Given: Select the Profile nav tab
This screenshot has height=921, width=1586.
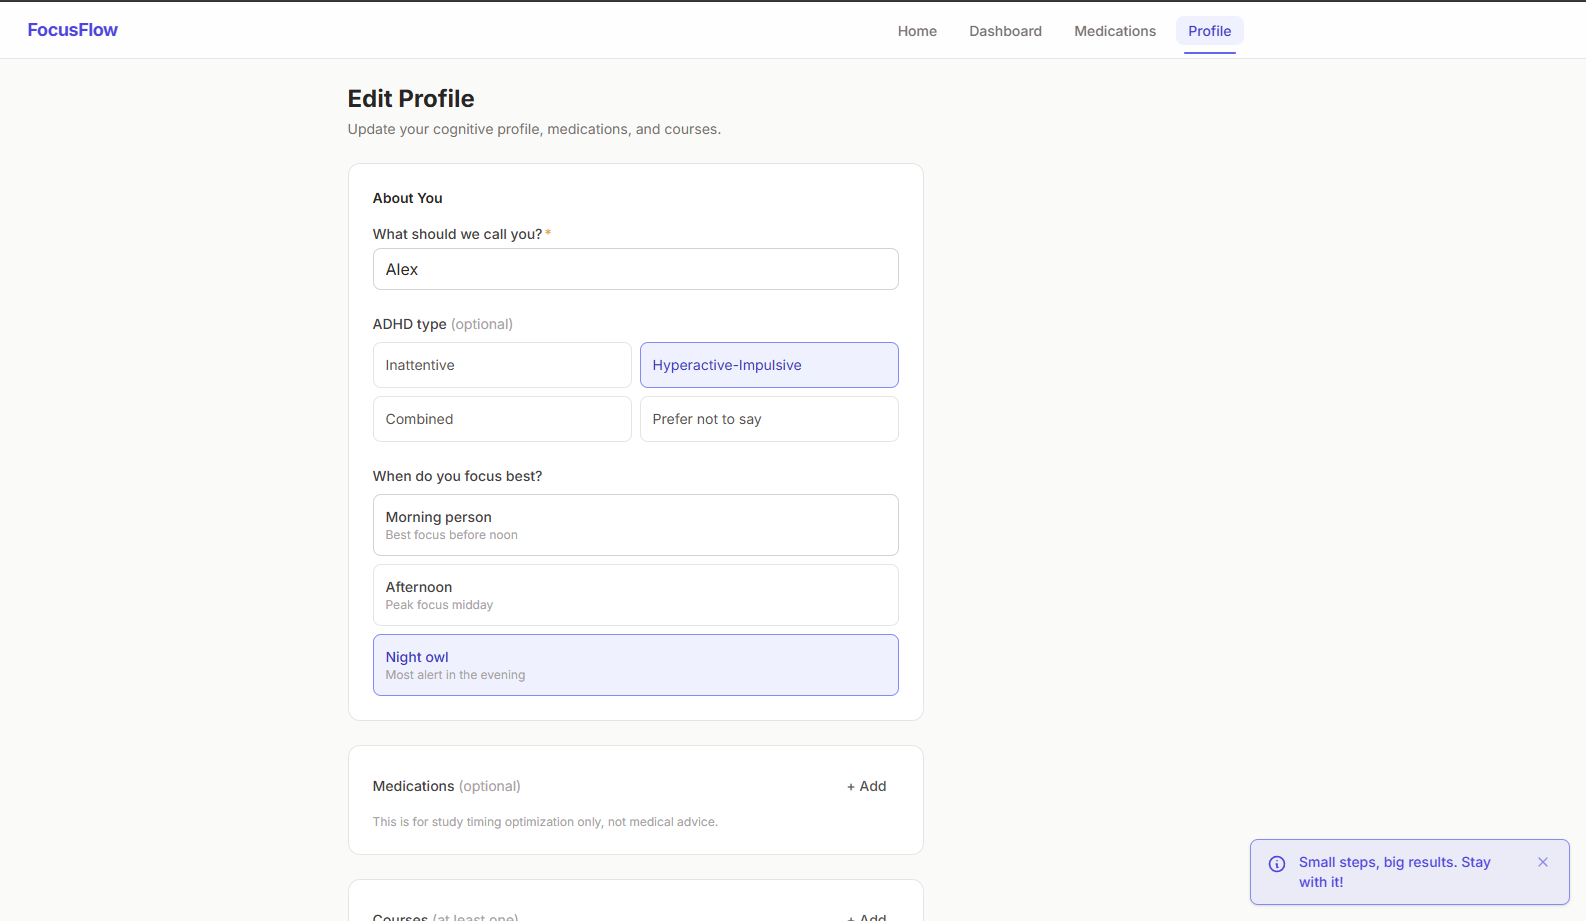Looking at the screenshot, I should (x=1209, y=31).
